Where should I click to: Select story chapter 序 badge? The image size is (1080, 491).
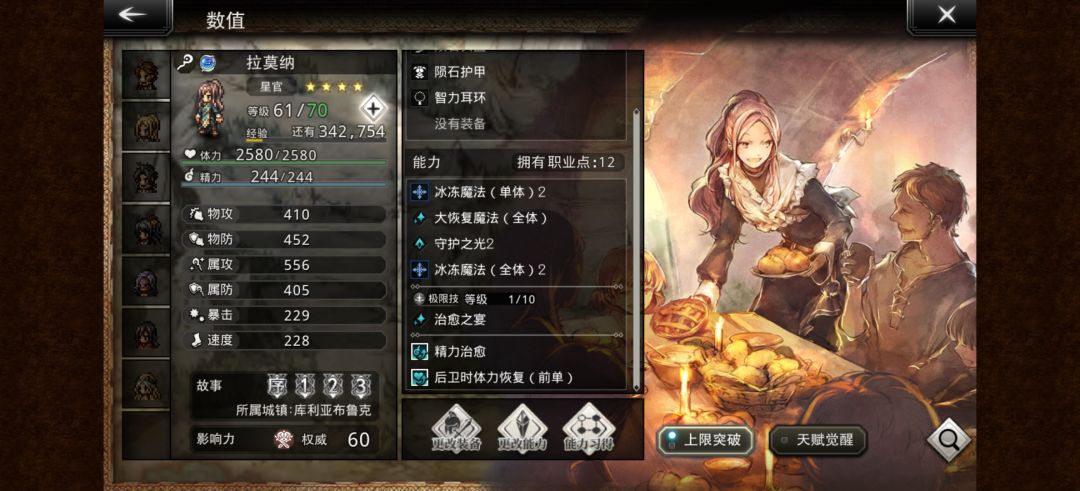[x=278, y=386]
